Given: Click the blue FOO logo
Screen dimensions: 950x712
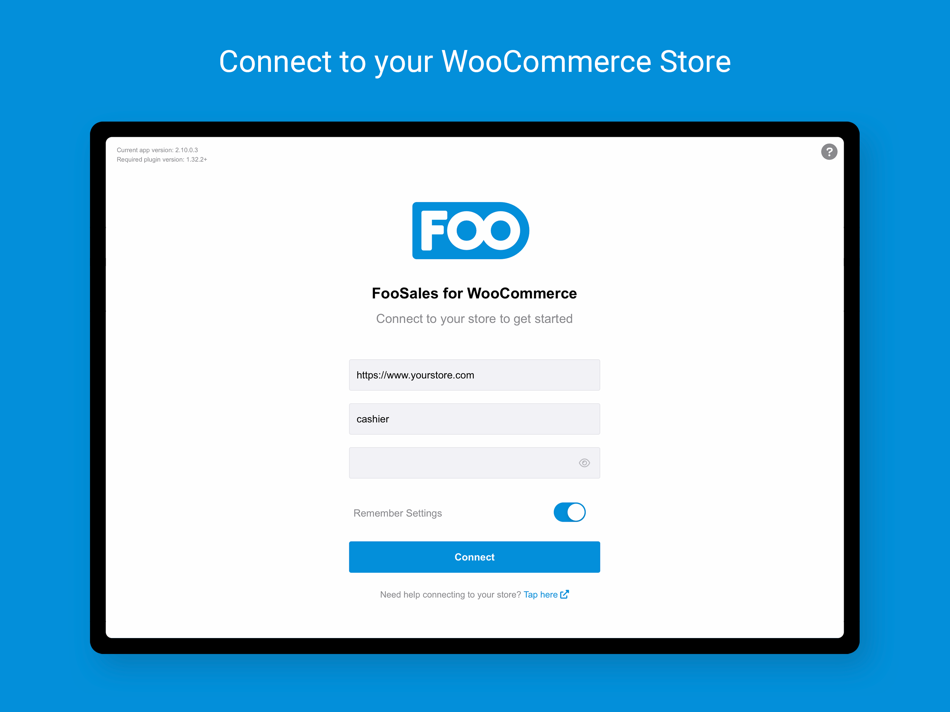Looking at the screenshot, I should click(471, 230).
